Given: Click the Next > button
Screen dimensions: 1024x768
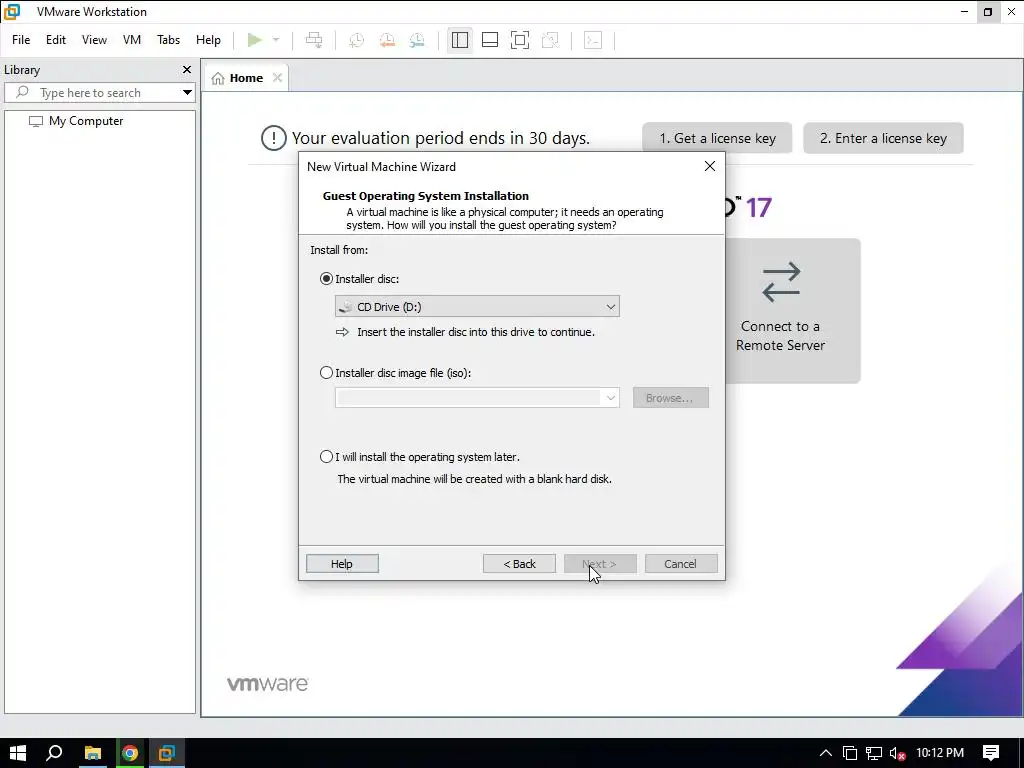Looking at the screenshot, I should tap(600, 564).
